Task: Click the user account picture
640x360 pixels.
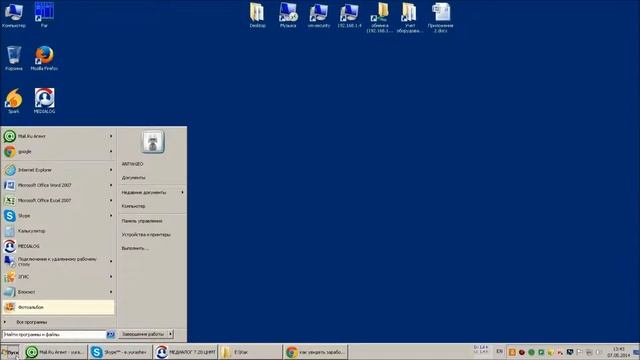Action: pyautogui.click(x=153, y=142)
